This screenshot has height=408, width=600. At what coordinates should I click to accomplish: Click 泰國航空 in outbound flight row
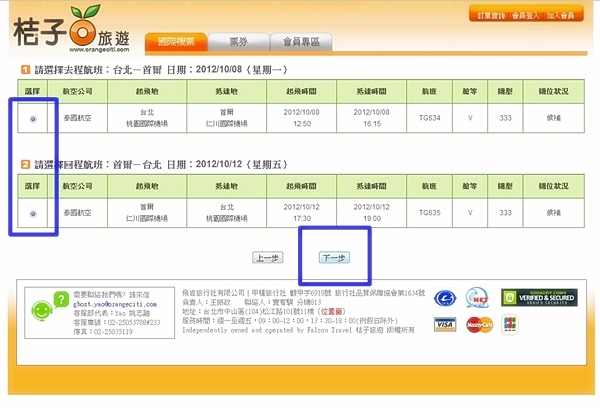tap(78, 118)
